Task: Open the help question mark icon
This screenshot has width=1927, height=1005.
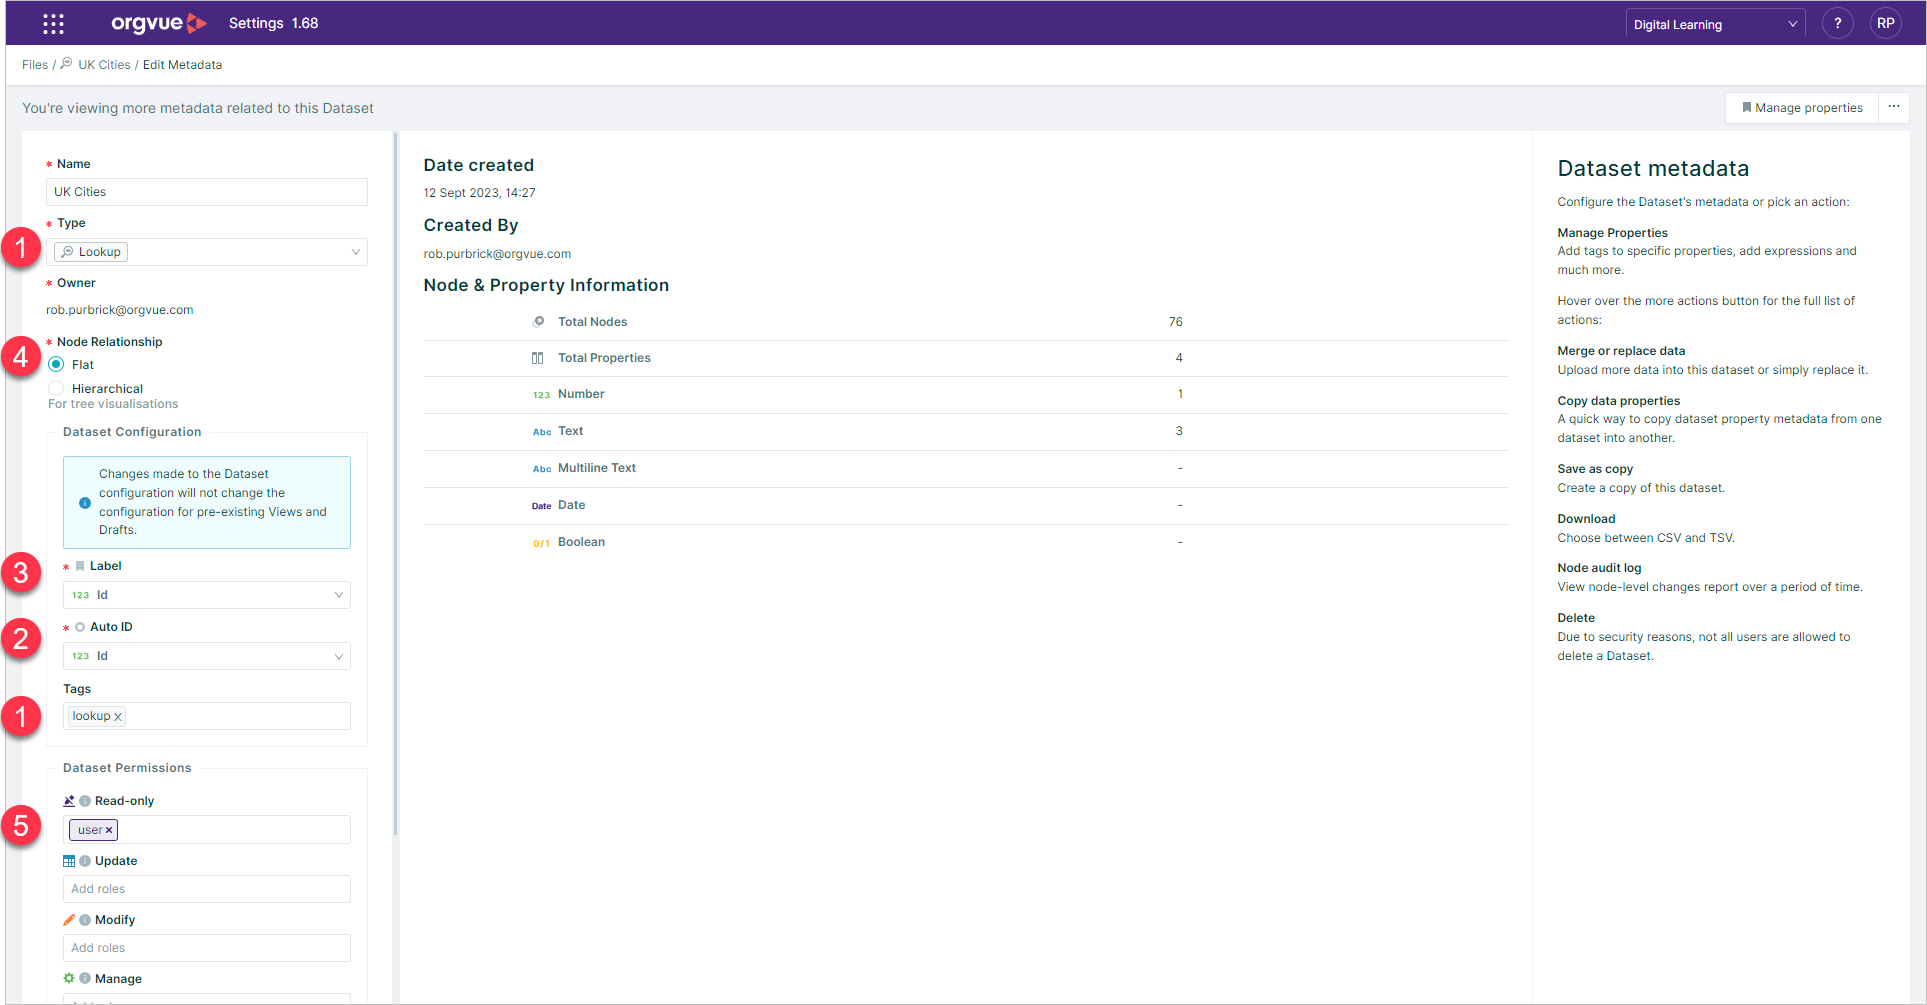Action: pos(1837,23)
